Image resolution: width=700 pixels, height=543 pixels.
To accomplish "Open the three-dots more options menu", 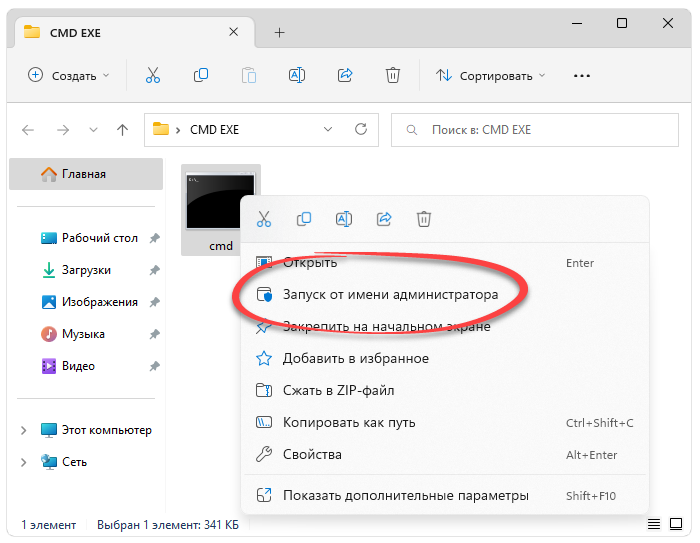I will pyautogui.click(x=582, y=76).
